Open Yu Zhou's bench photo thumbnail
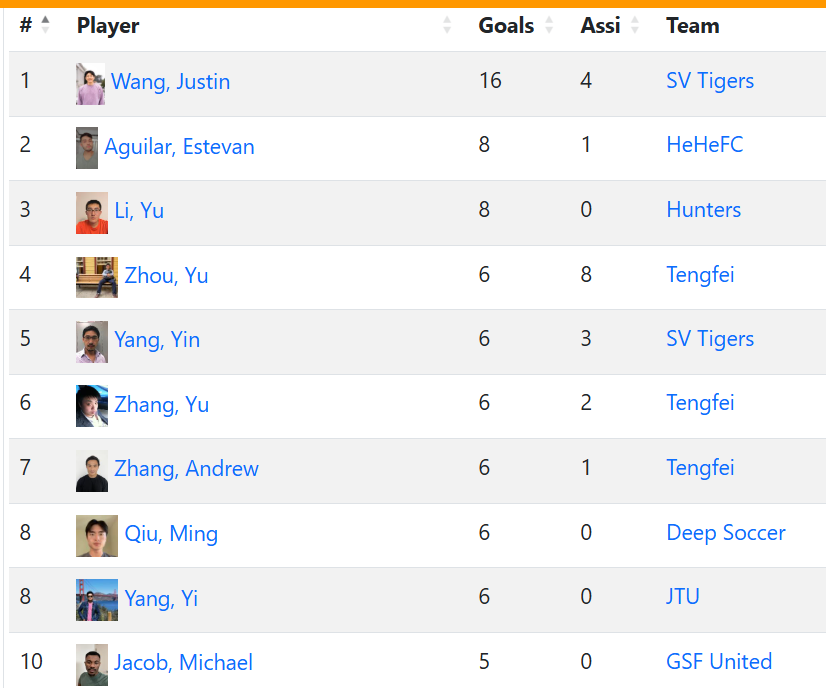The height and width of the screenshot is (688, 826). coord(97,277)
